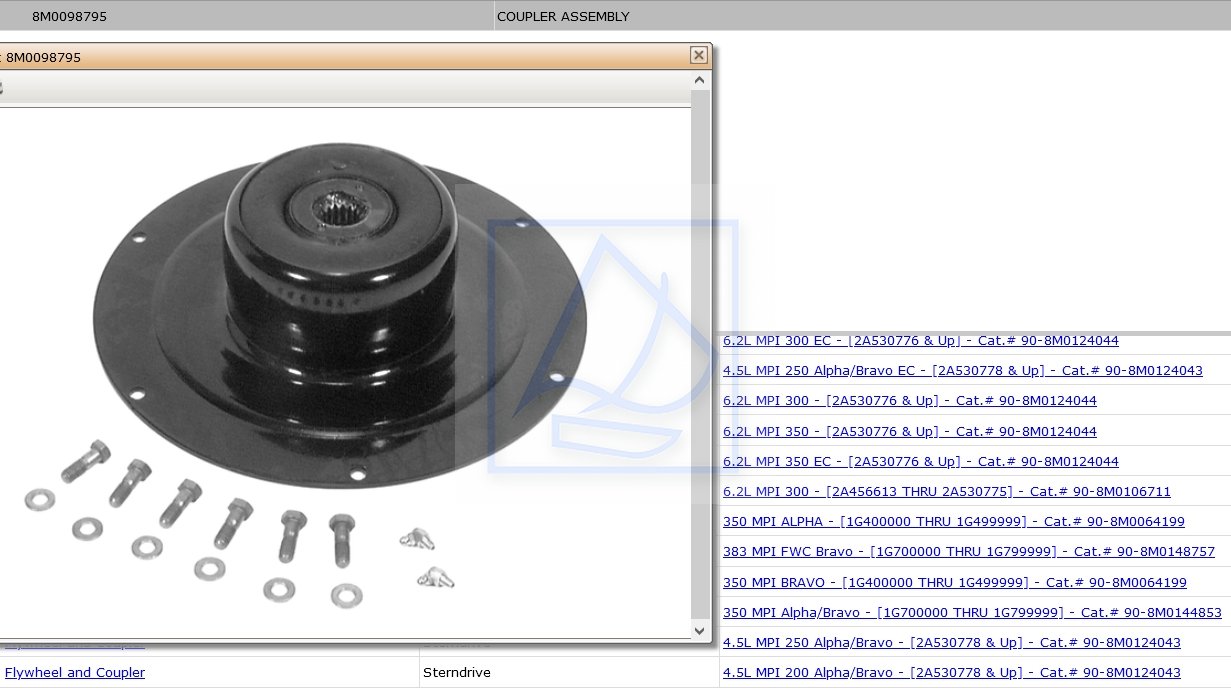Open 6.2L MPI 350 EC catalog link

921,462
